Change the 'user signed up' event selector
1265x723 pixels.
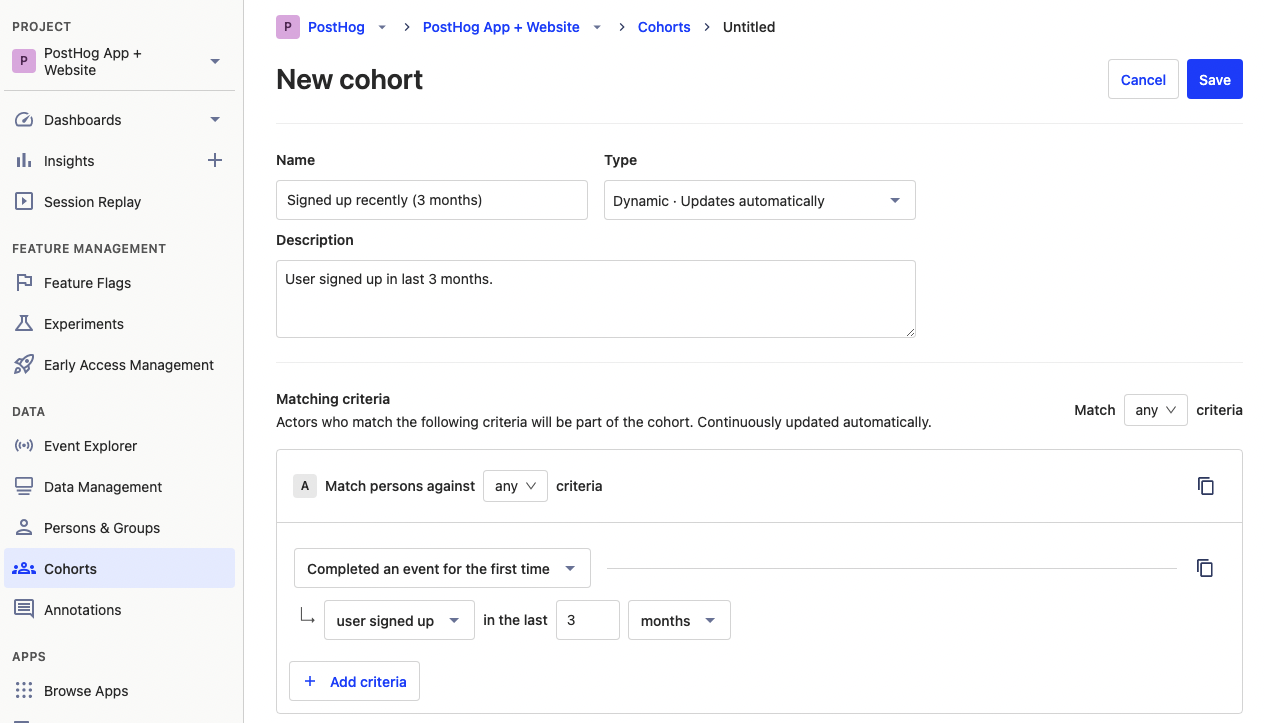(x=399, y=620)
